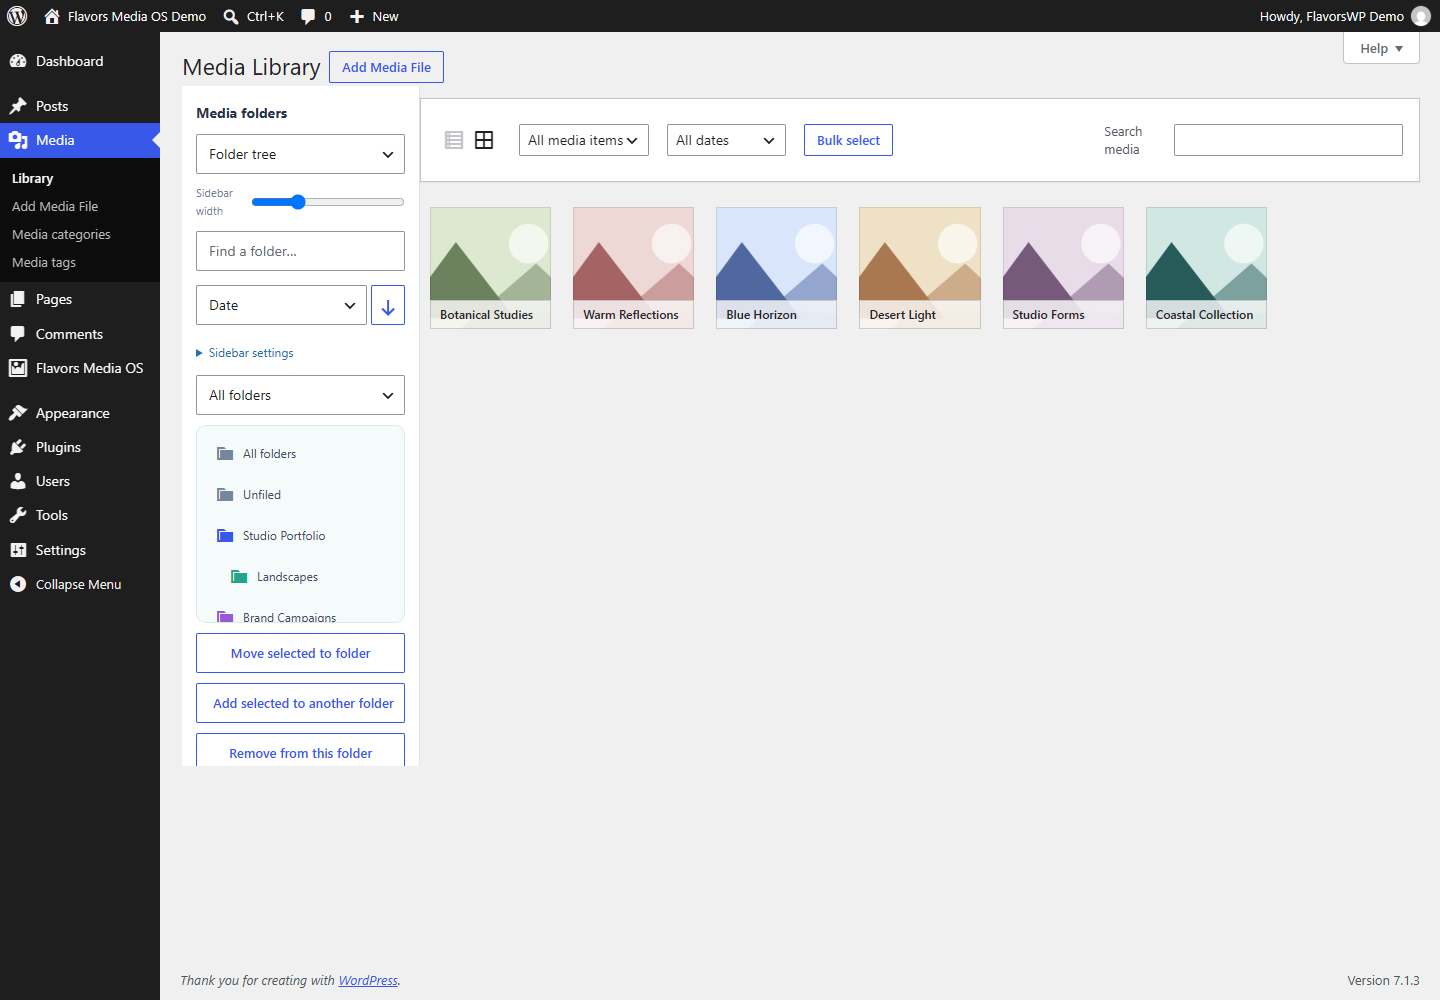1440x1000 pixels.
Task: Click the Plugins plug icon
Action: pyautogui.click(x=18, y=447)
